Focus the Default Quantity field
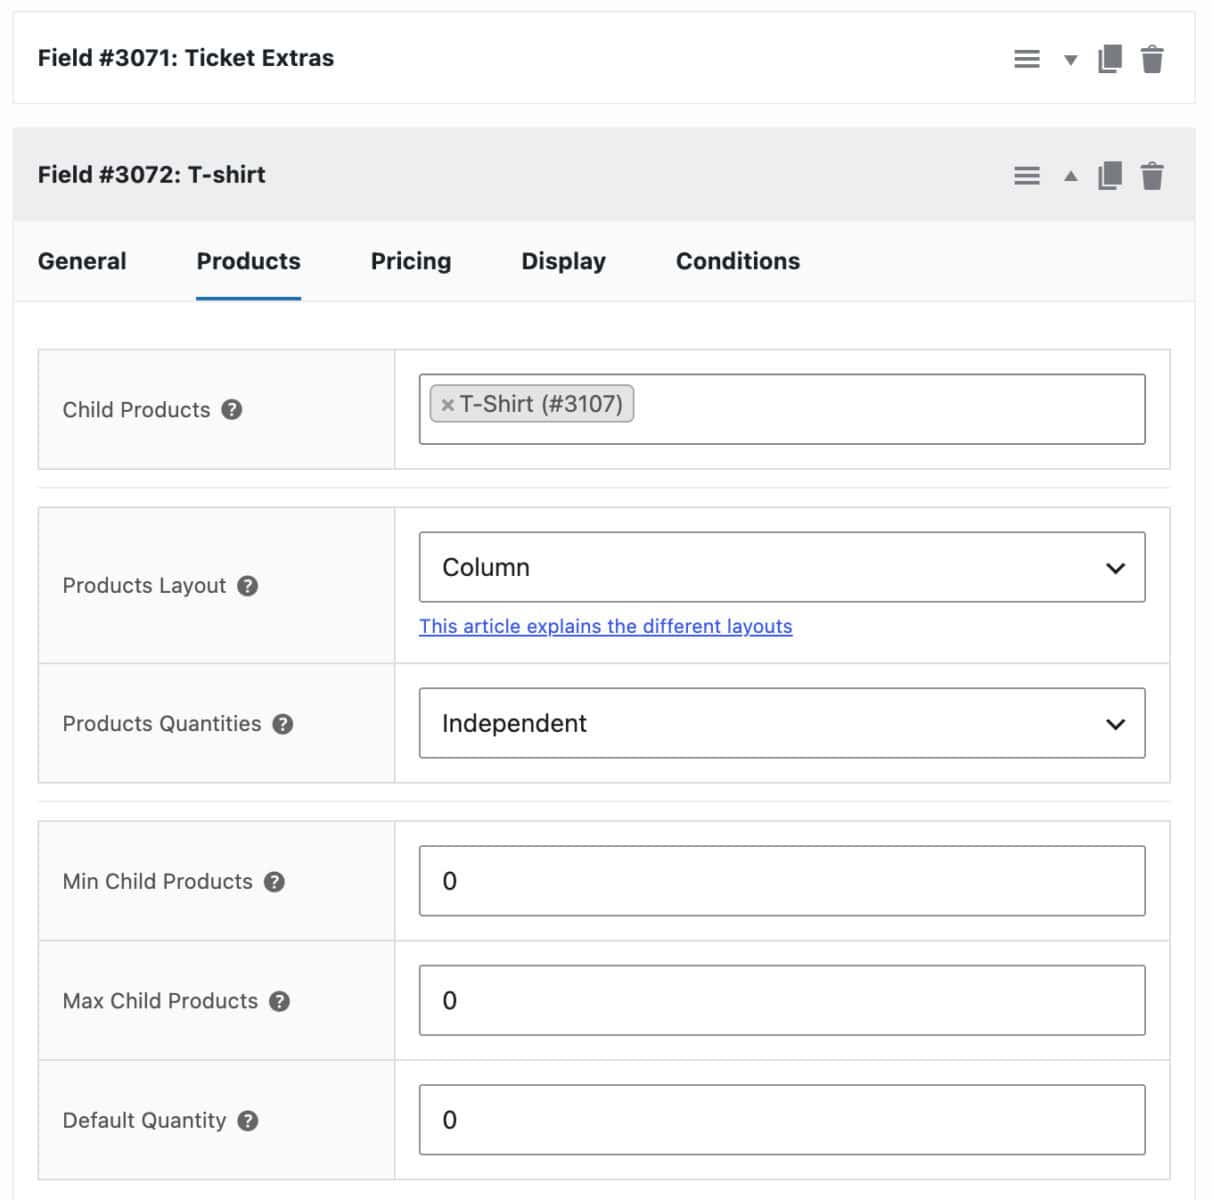This screenshot has width=1212, height=1200. 782,1120
